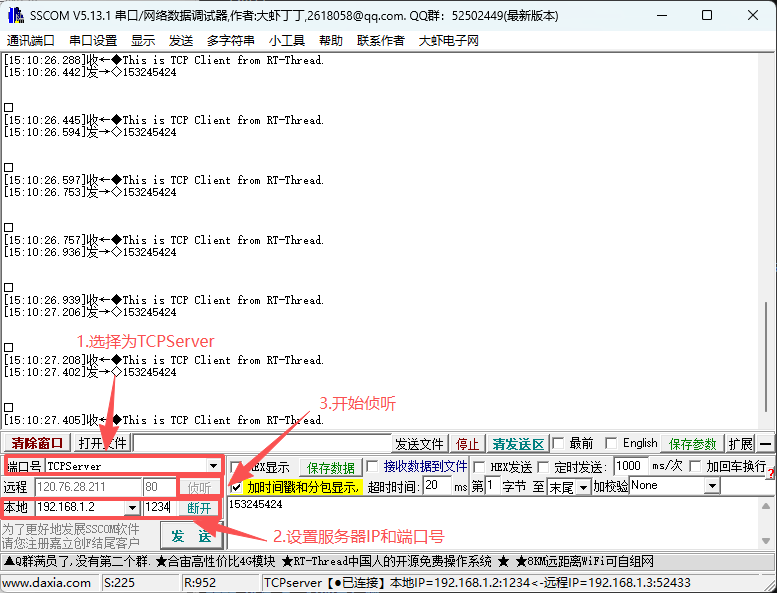Click the send area scroll down arrow
The image size is (777, 593).
pos(766,541)
